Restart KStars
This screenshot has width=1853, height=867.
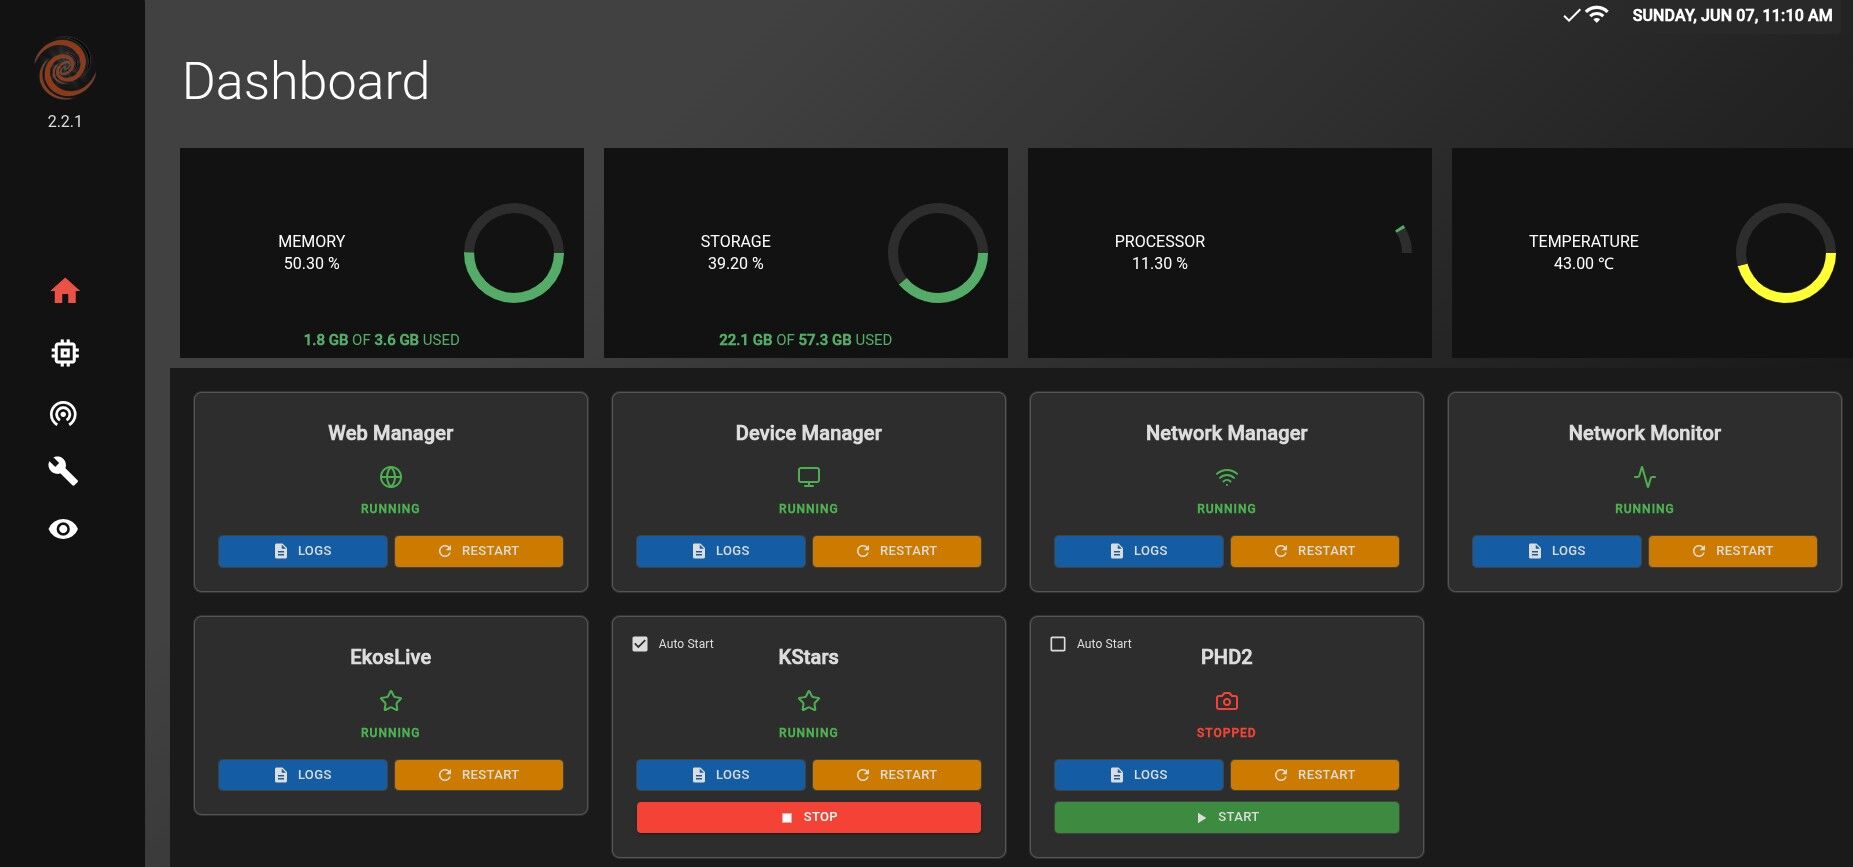tap(897, 775)
